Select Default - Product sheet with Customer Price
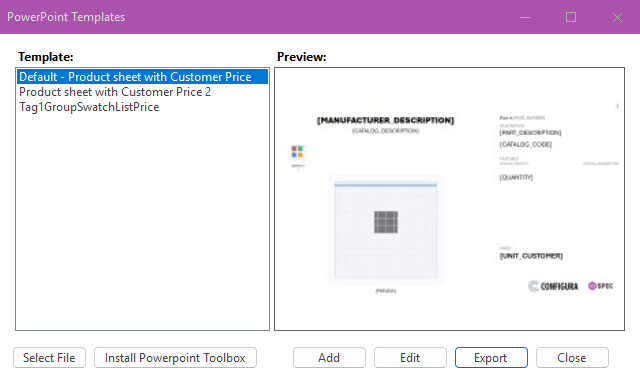This screenshot has height=381, width=640. click(x=142, y=77)
